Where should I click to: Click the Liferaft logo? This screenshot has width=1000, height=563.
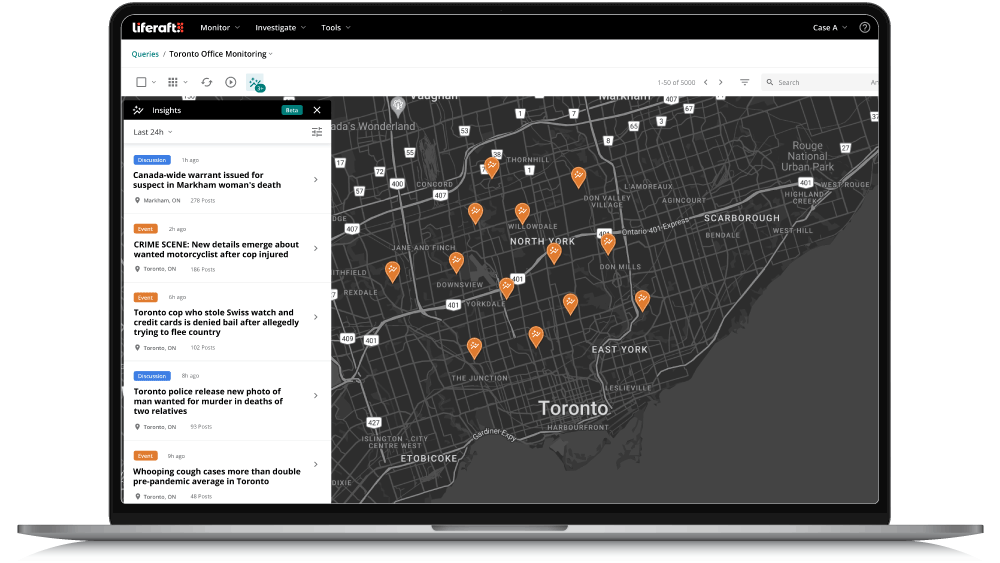pyautogui.click(x=158, y=27)
